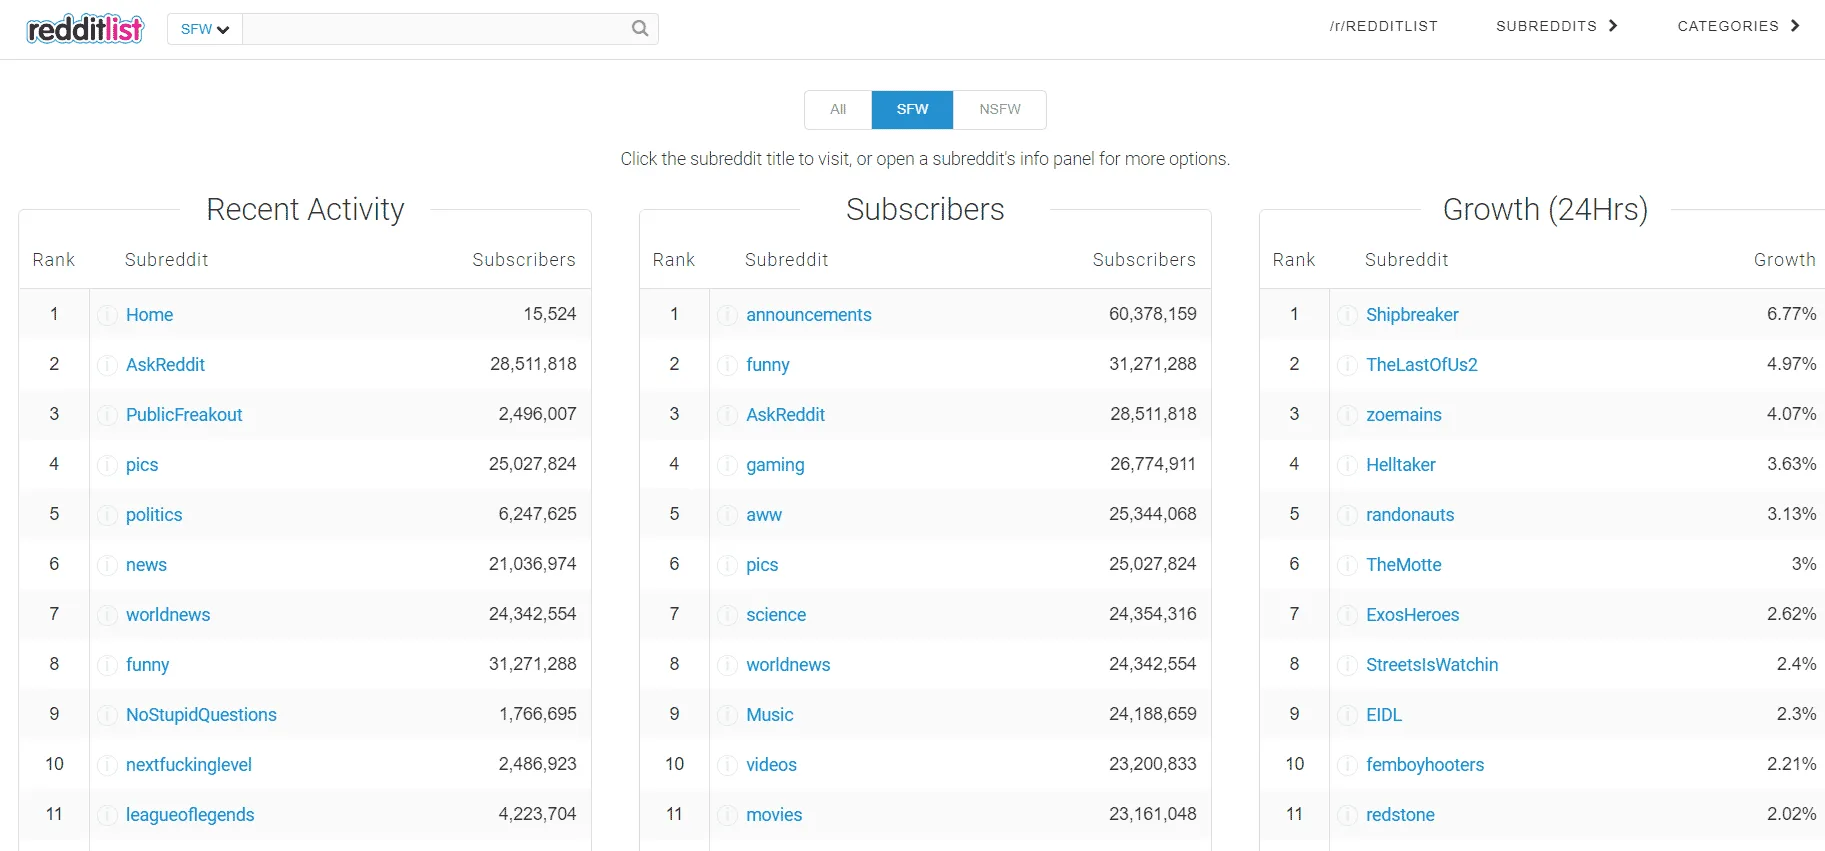Open info panel for Home subreddit
1825x851 pixels.
pos(107,315)
